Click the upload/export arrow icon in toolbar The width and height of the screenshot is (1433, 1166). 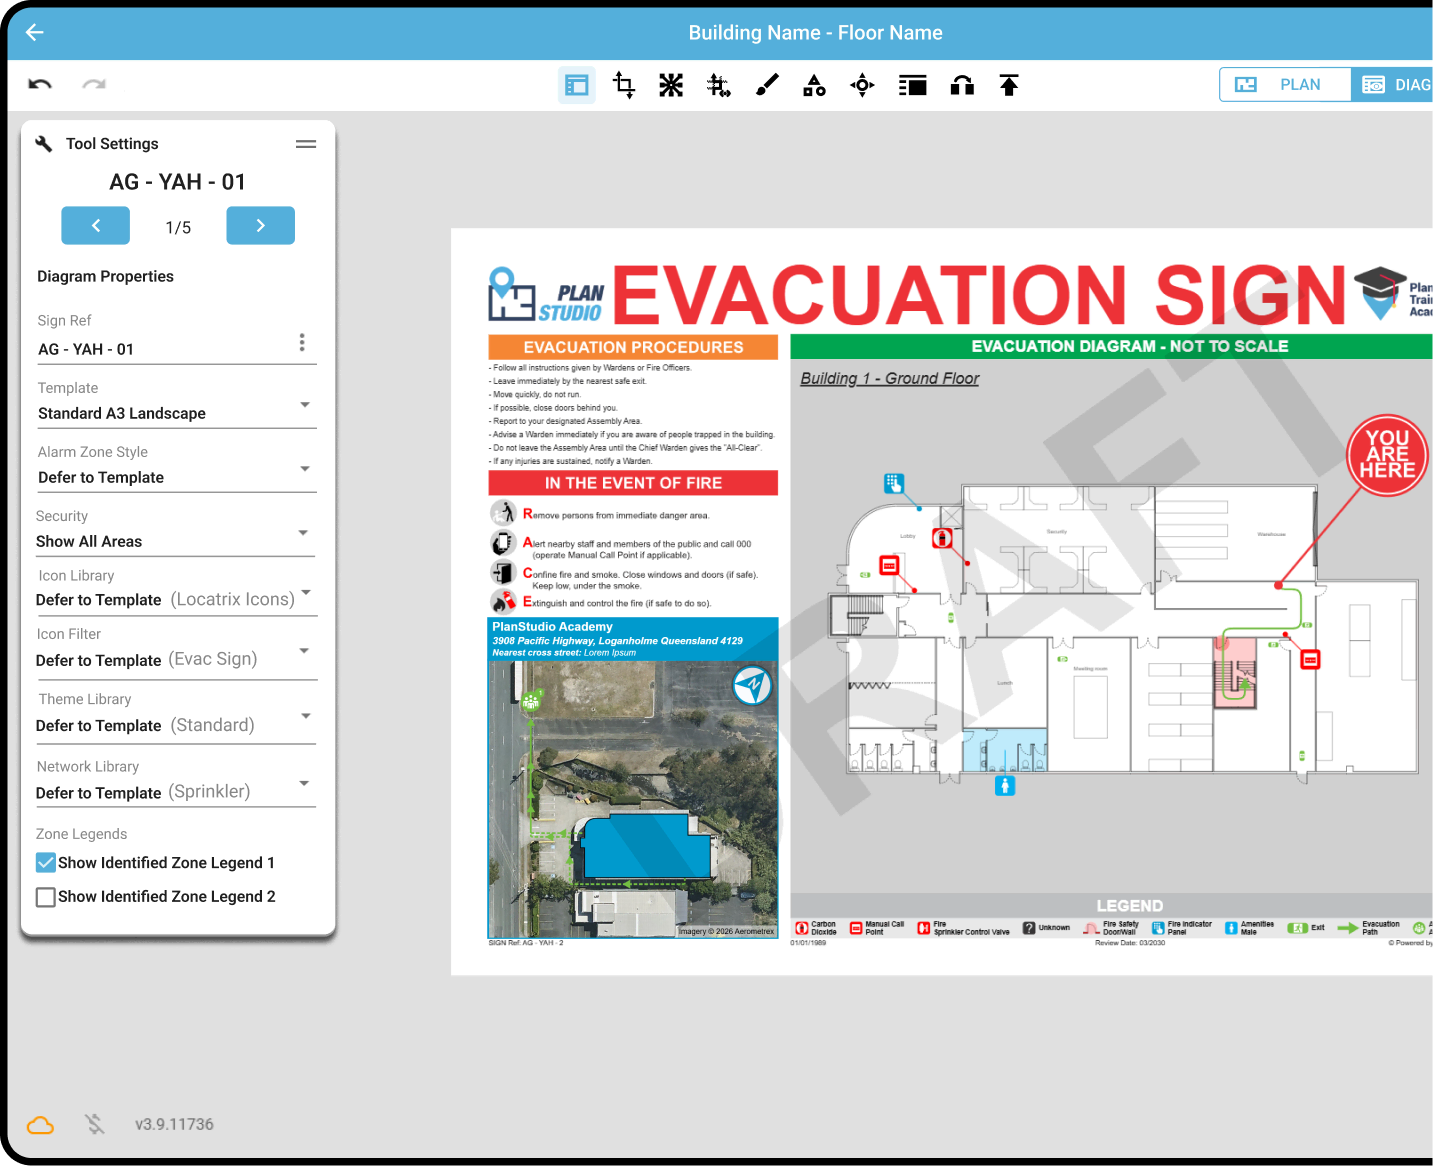coord(1008,85)
